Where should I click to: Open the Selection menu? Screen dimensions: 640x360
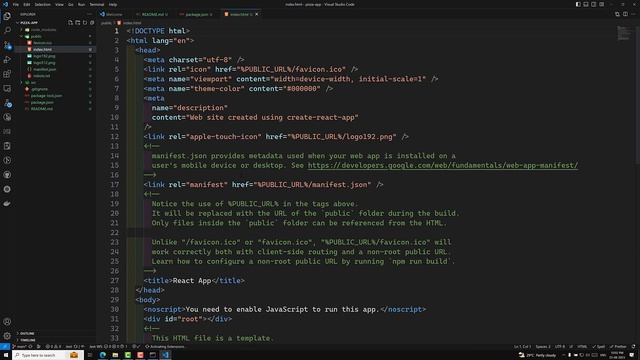coord(42,4)
